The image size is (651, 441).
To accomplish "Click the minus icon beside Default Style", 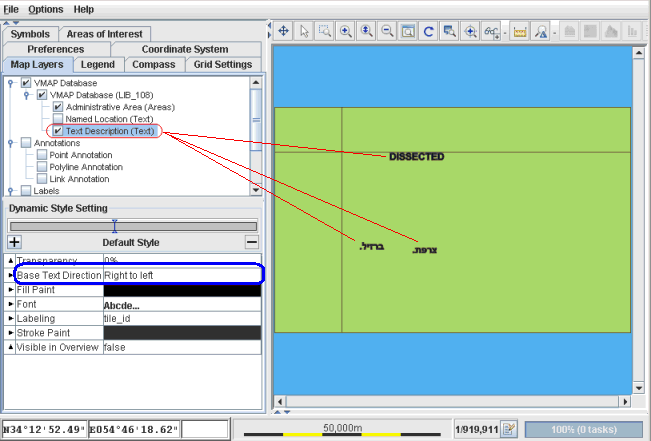I will pos(252,242).
